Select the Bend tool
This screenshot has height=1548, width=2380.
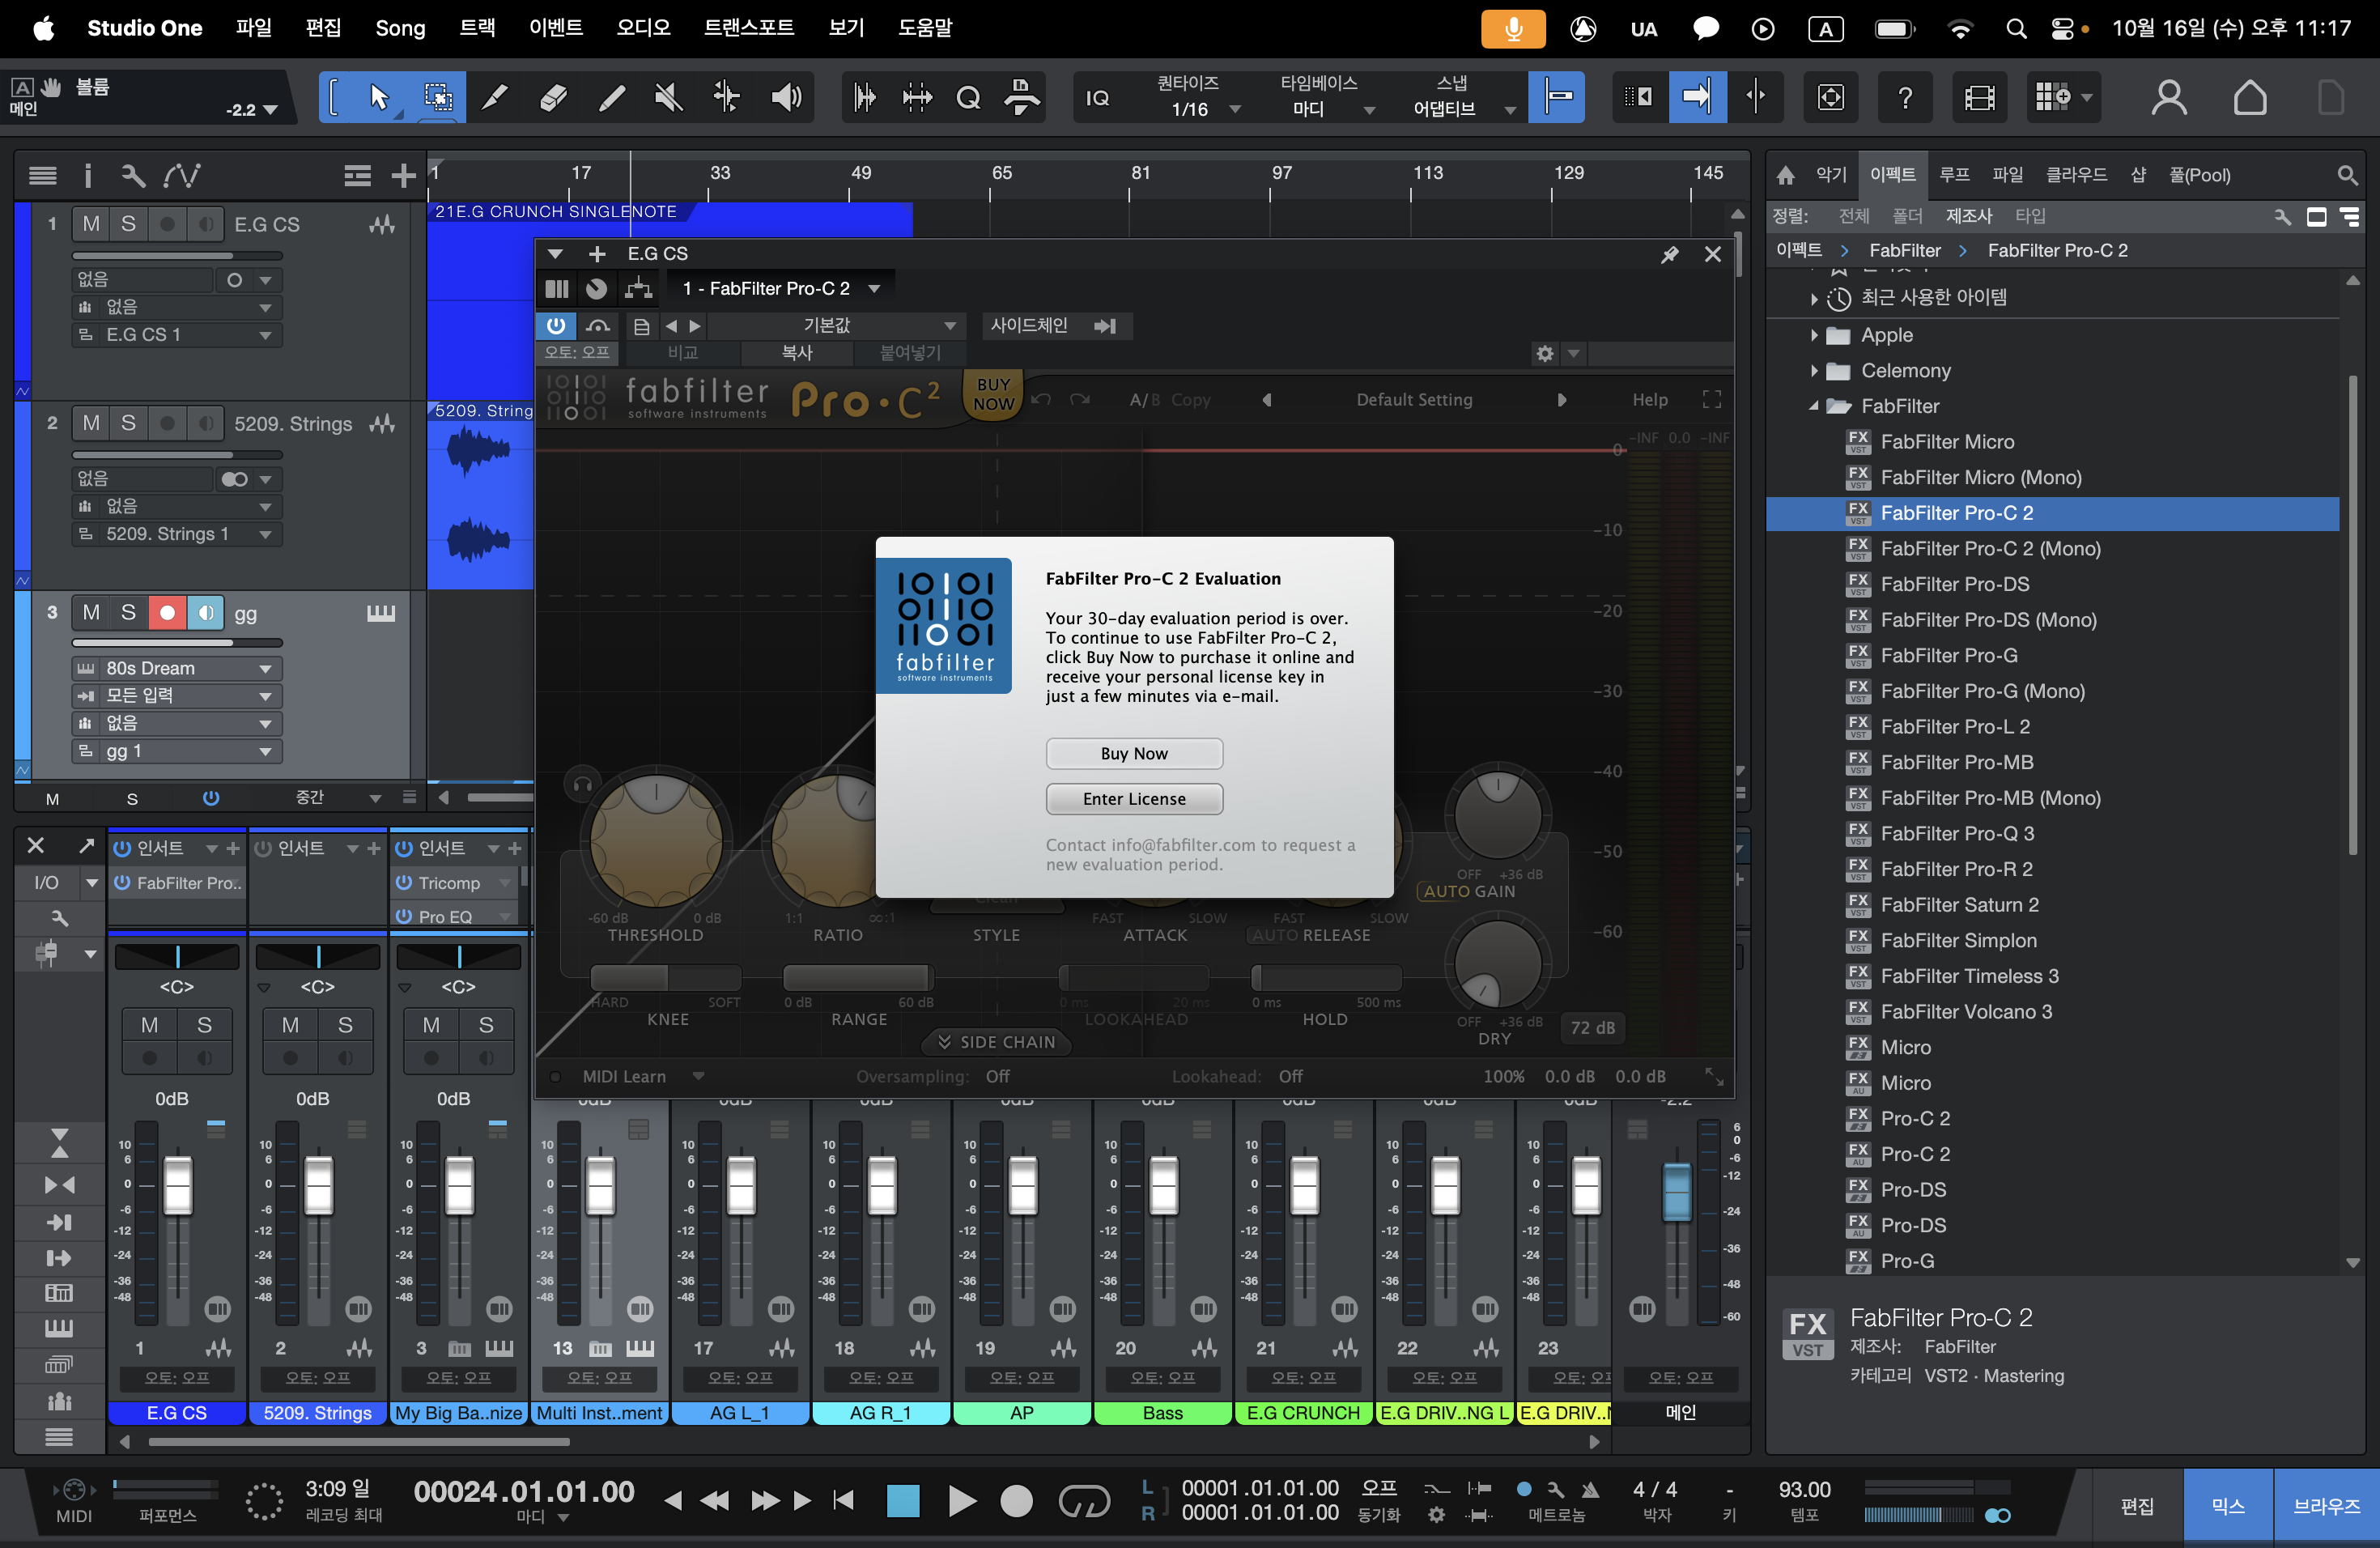727,97
